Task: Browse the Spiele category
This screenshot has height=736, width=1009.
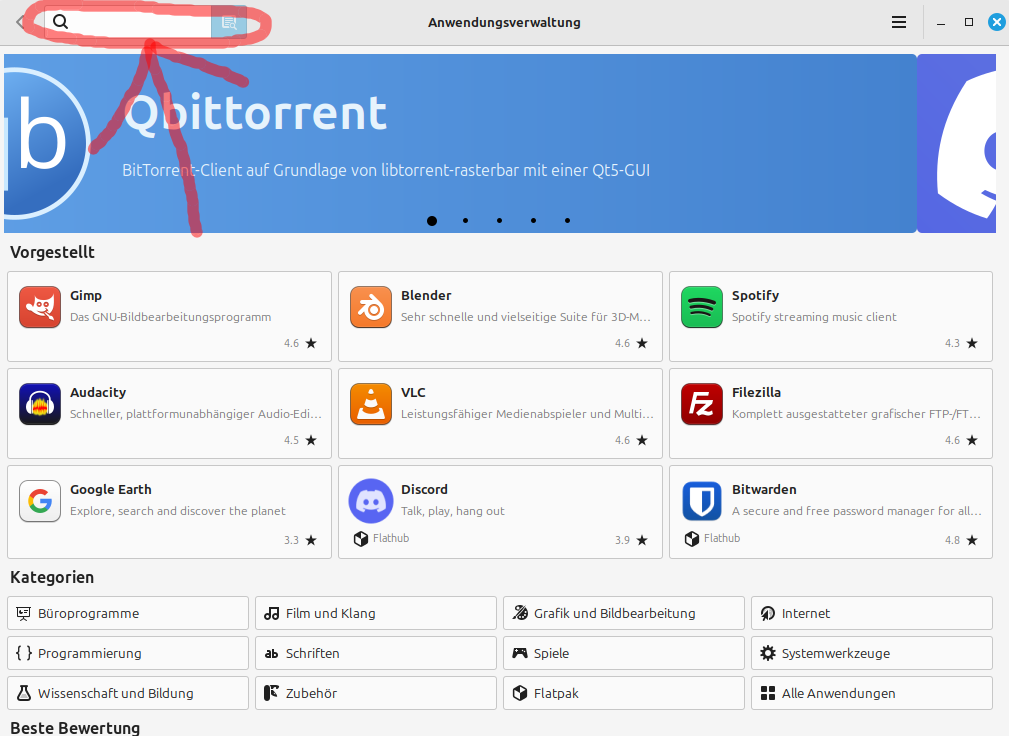Action: coord(624,653)
